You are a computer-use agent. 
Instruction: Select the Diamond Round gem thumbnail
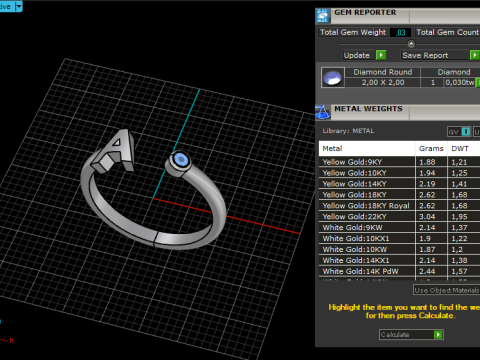click(x=332, y=77)
